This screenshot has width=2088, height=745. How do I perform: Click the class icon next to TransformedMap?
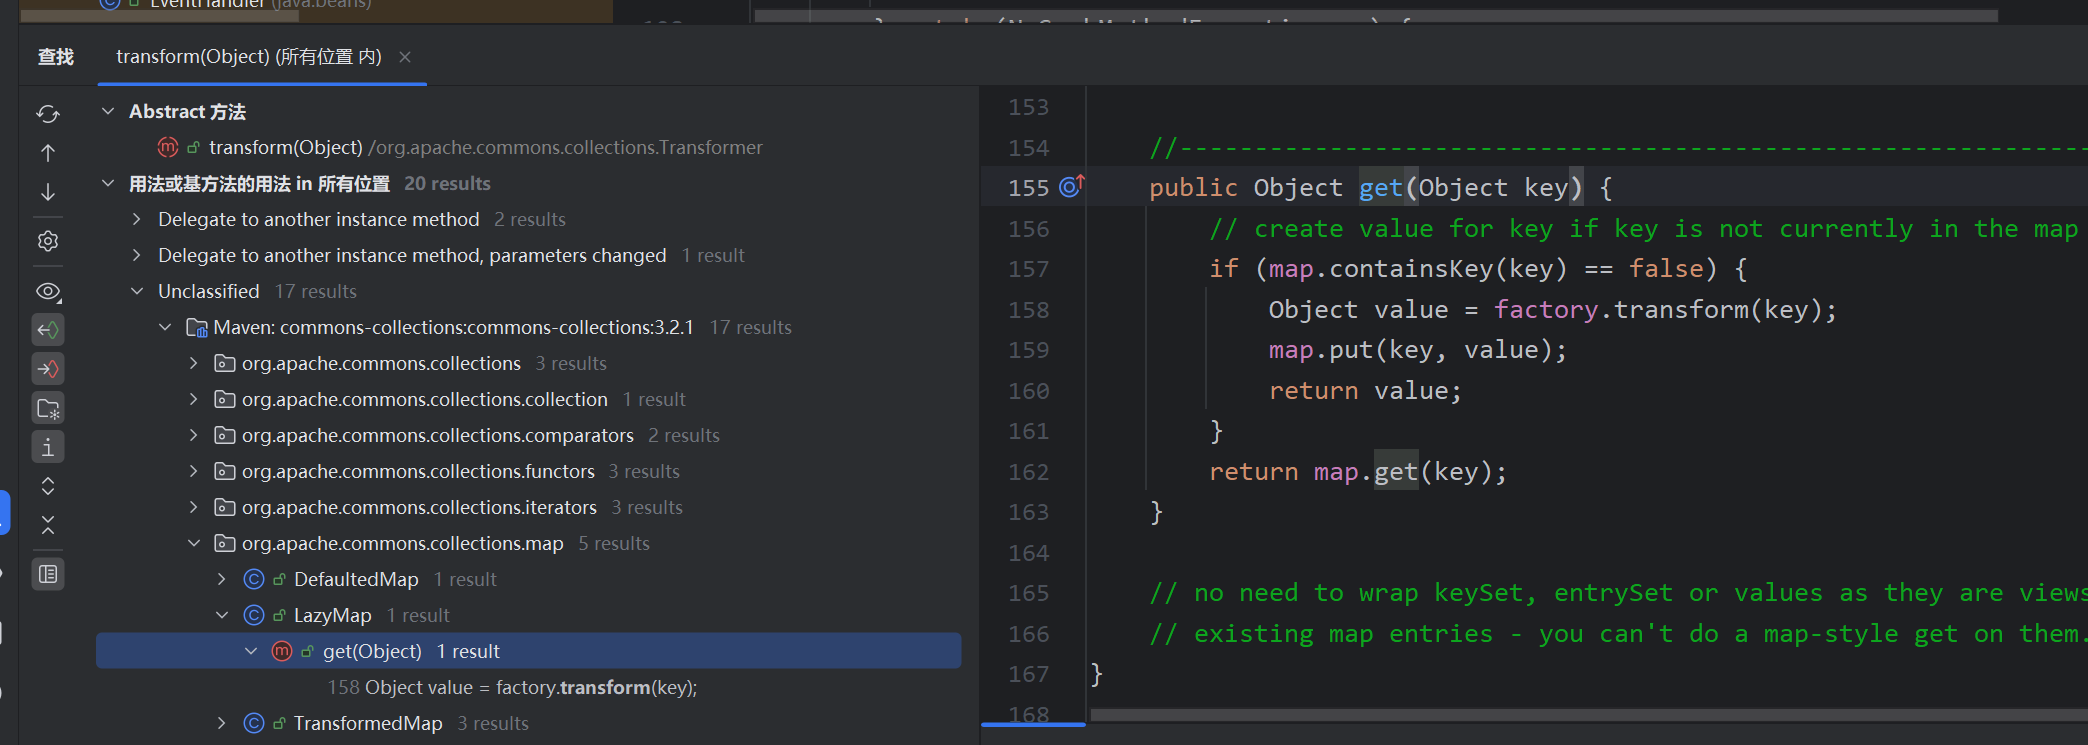(254, 723)
